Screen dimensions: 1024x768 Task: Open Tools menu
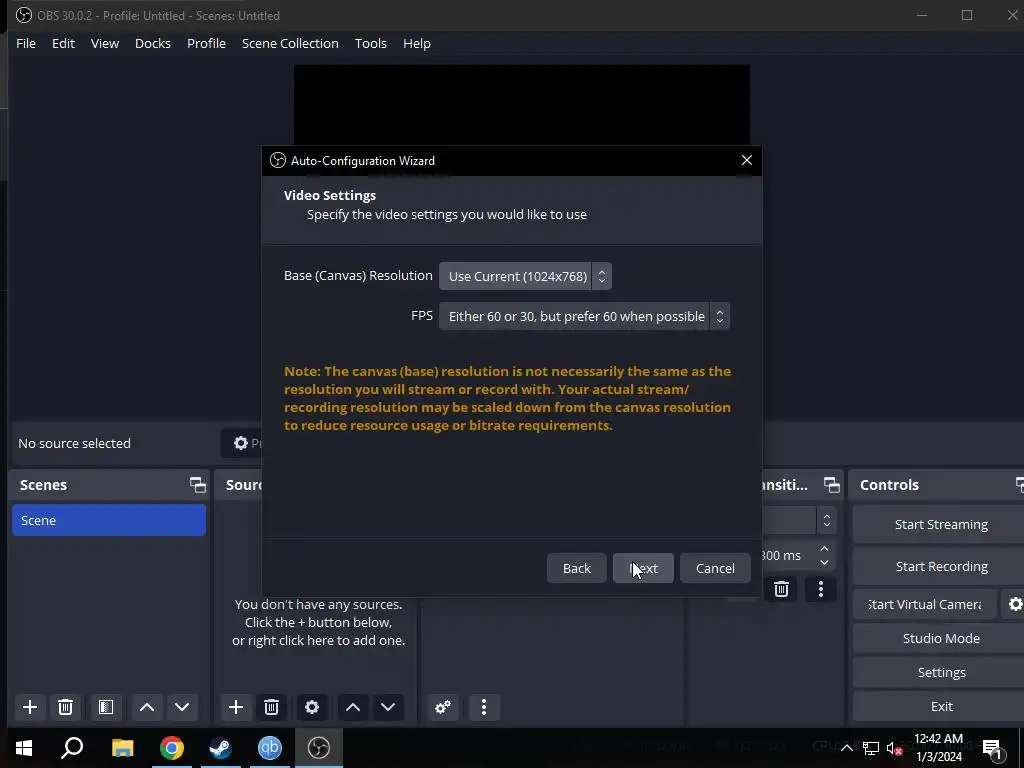tap(370, 43)
